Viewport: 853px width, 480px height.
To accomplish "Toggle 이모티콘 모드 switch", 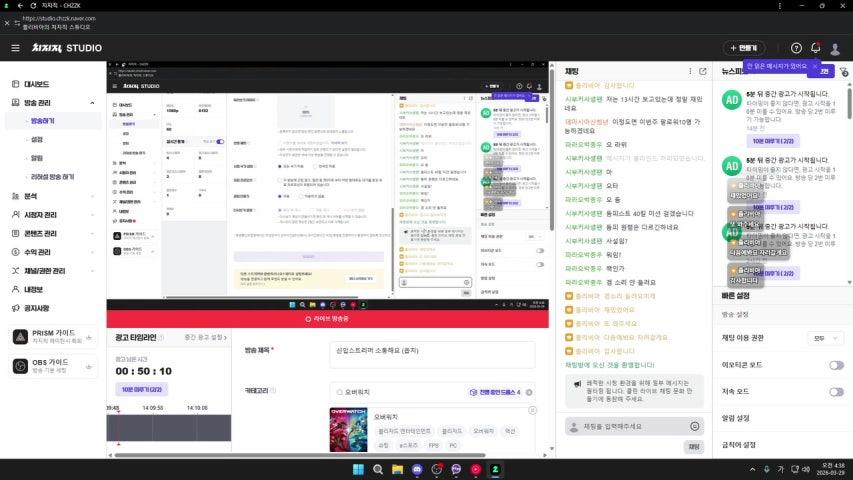I will tap(836, 365).
